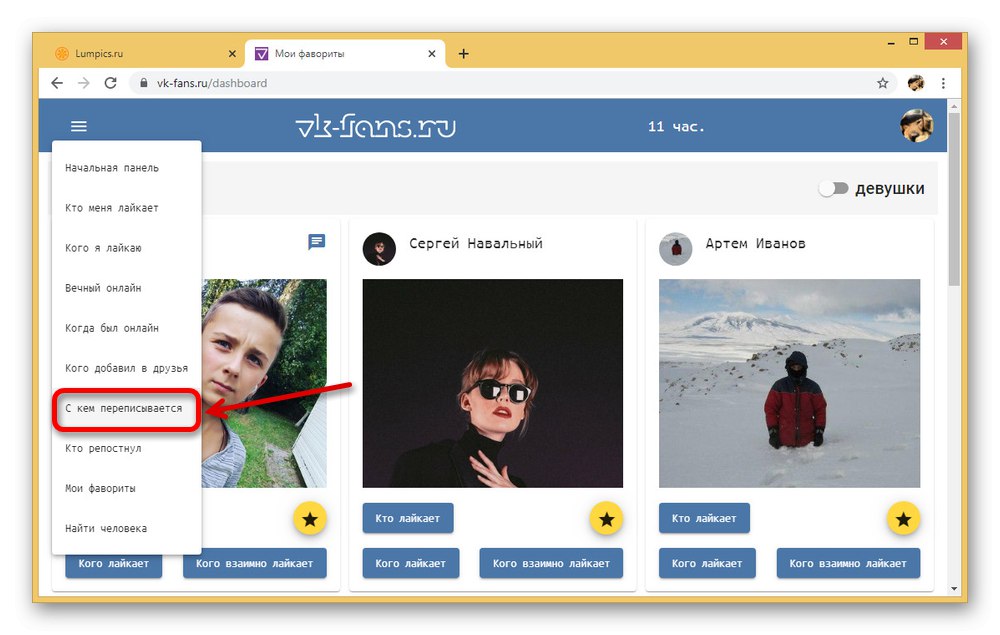Open Chrome profile avatar icon
The height and width of the screenshot is (635, 1000).
click(x=916, y=83)
